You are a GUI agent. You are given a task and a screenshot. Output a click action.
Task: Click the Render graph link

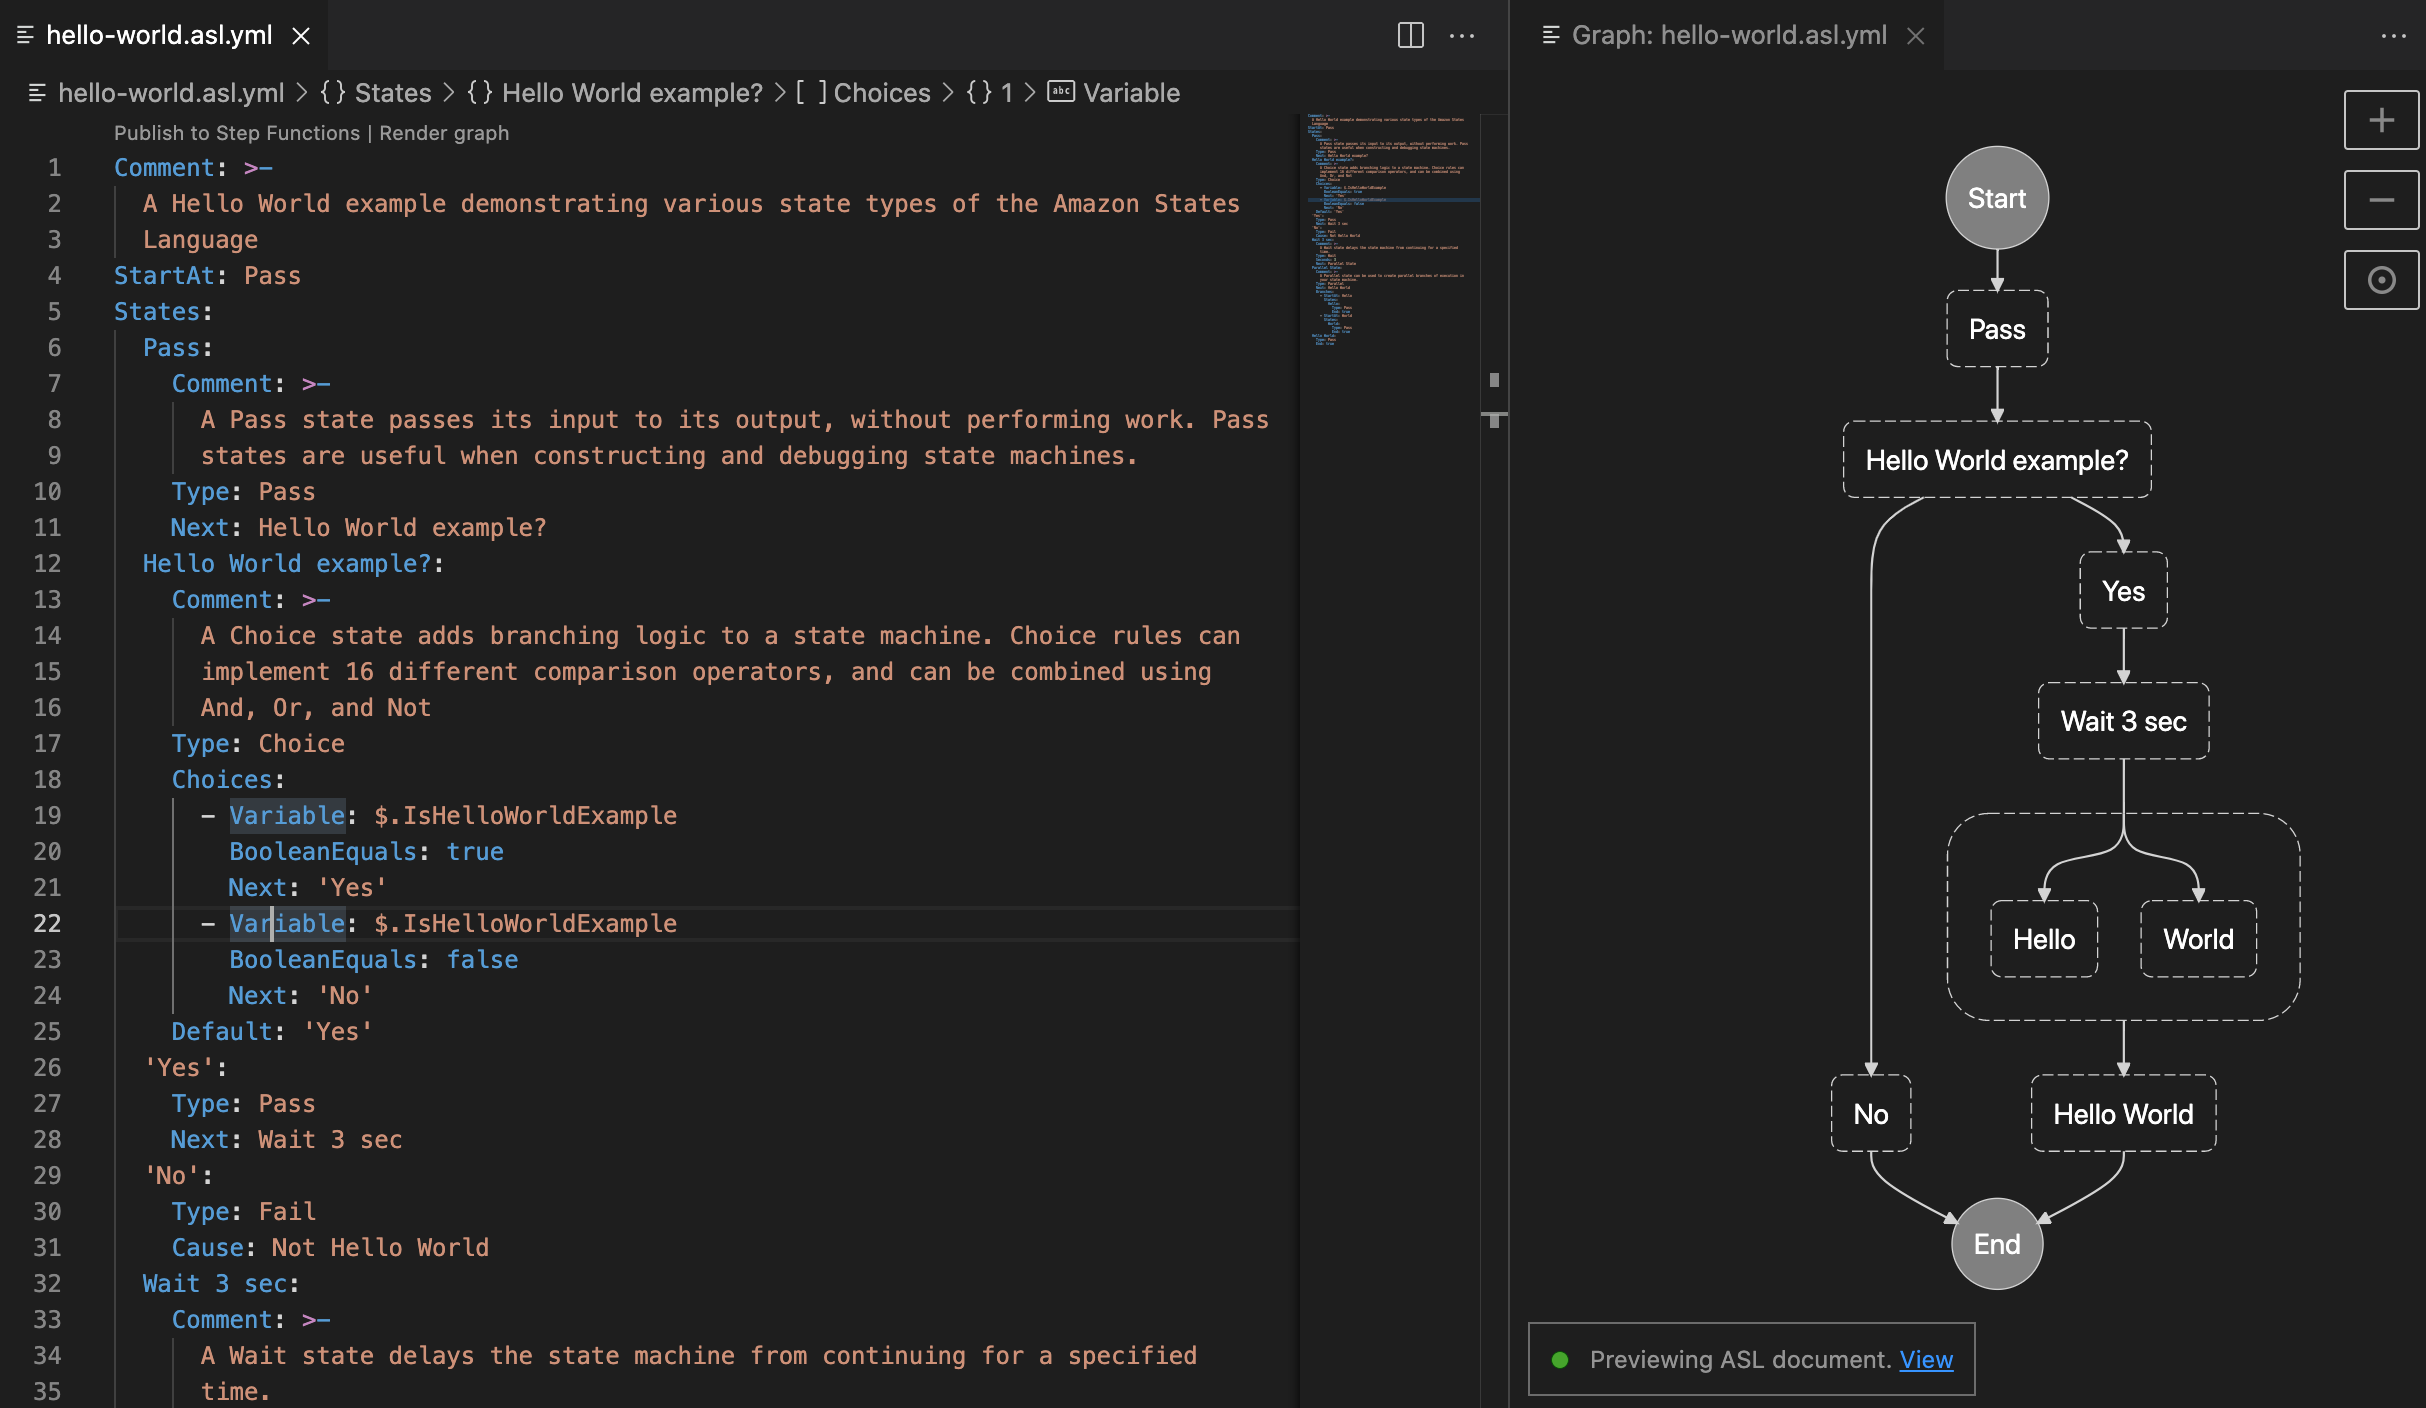pyautogui.click(x=446, y=132)
